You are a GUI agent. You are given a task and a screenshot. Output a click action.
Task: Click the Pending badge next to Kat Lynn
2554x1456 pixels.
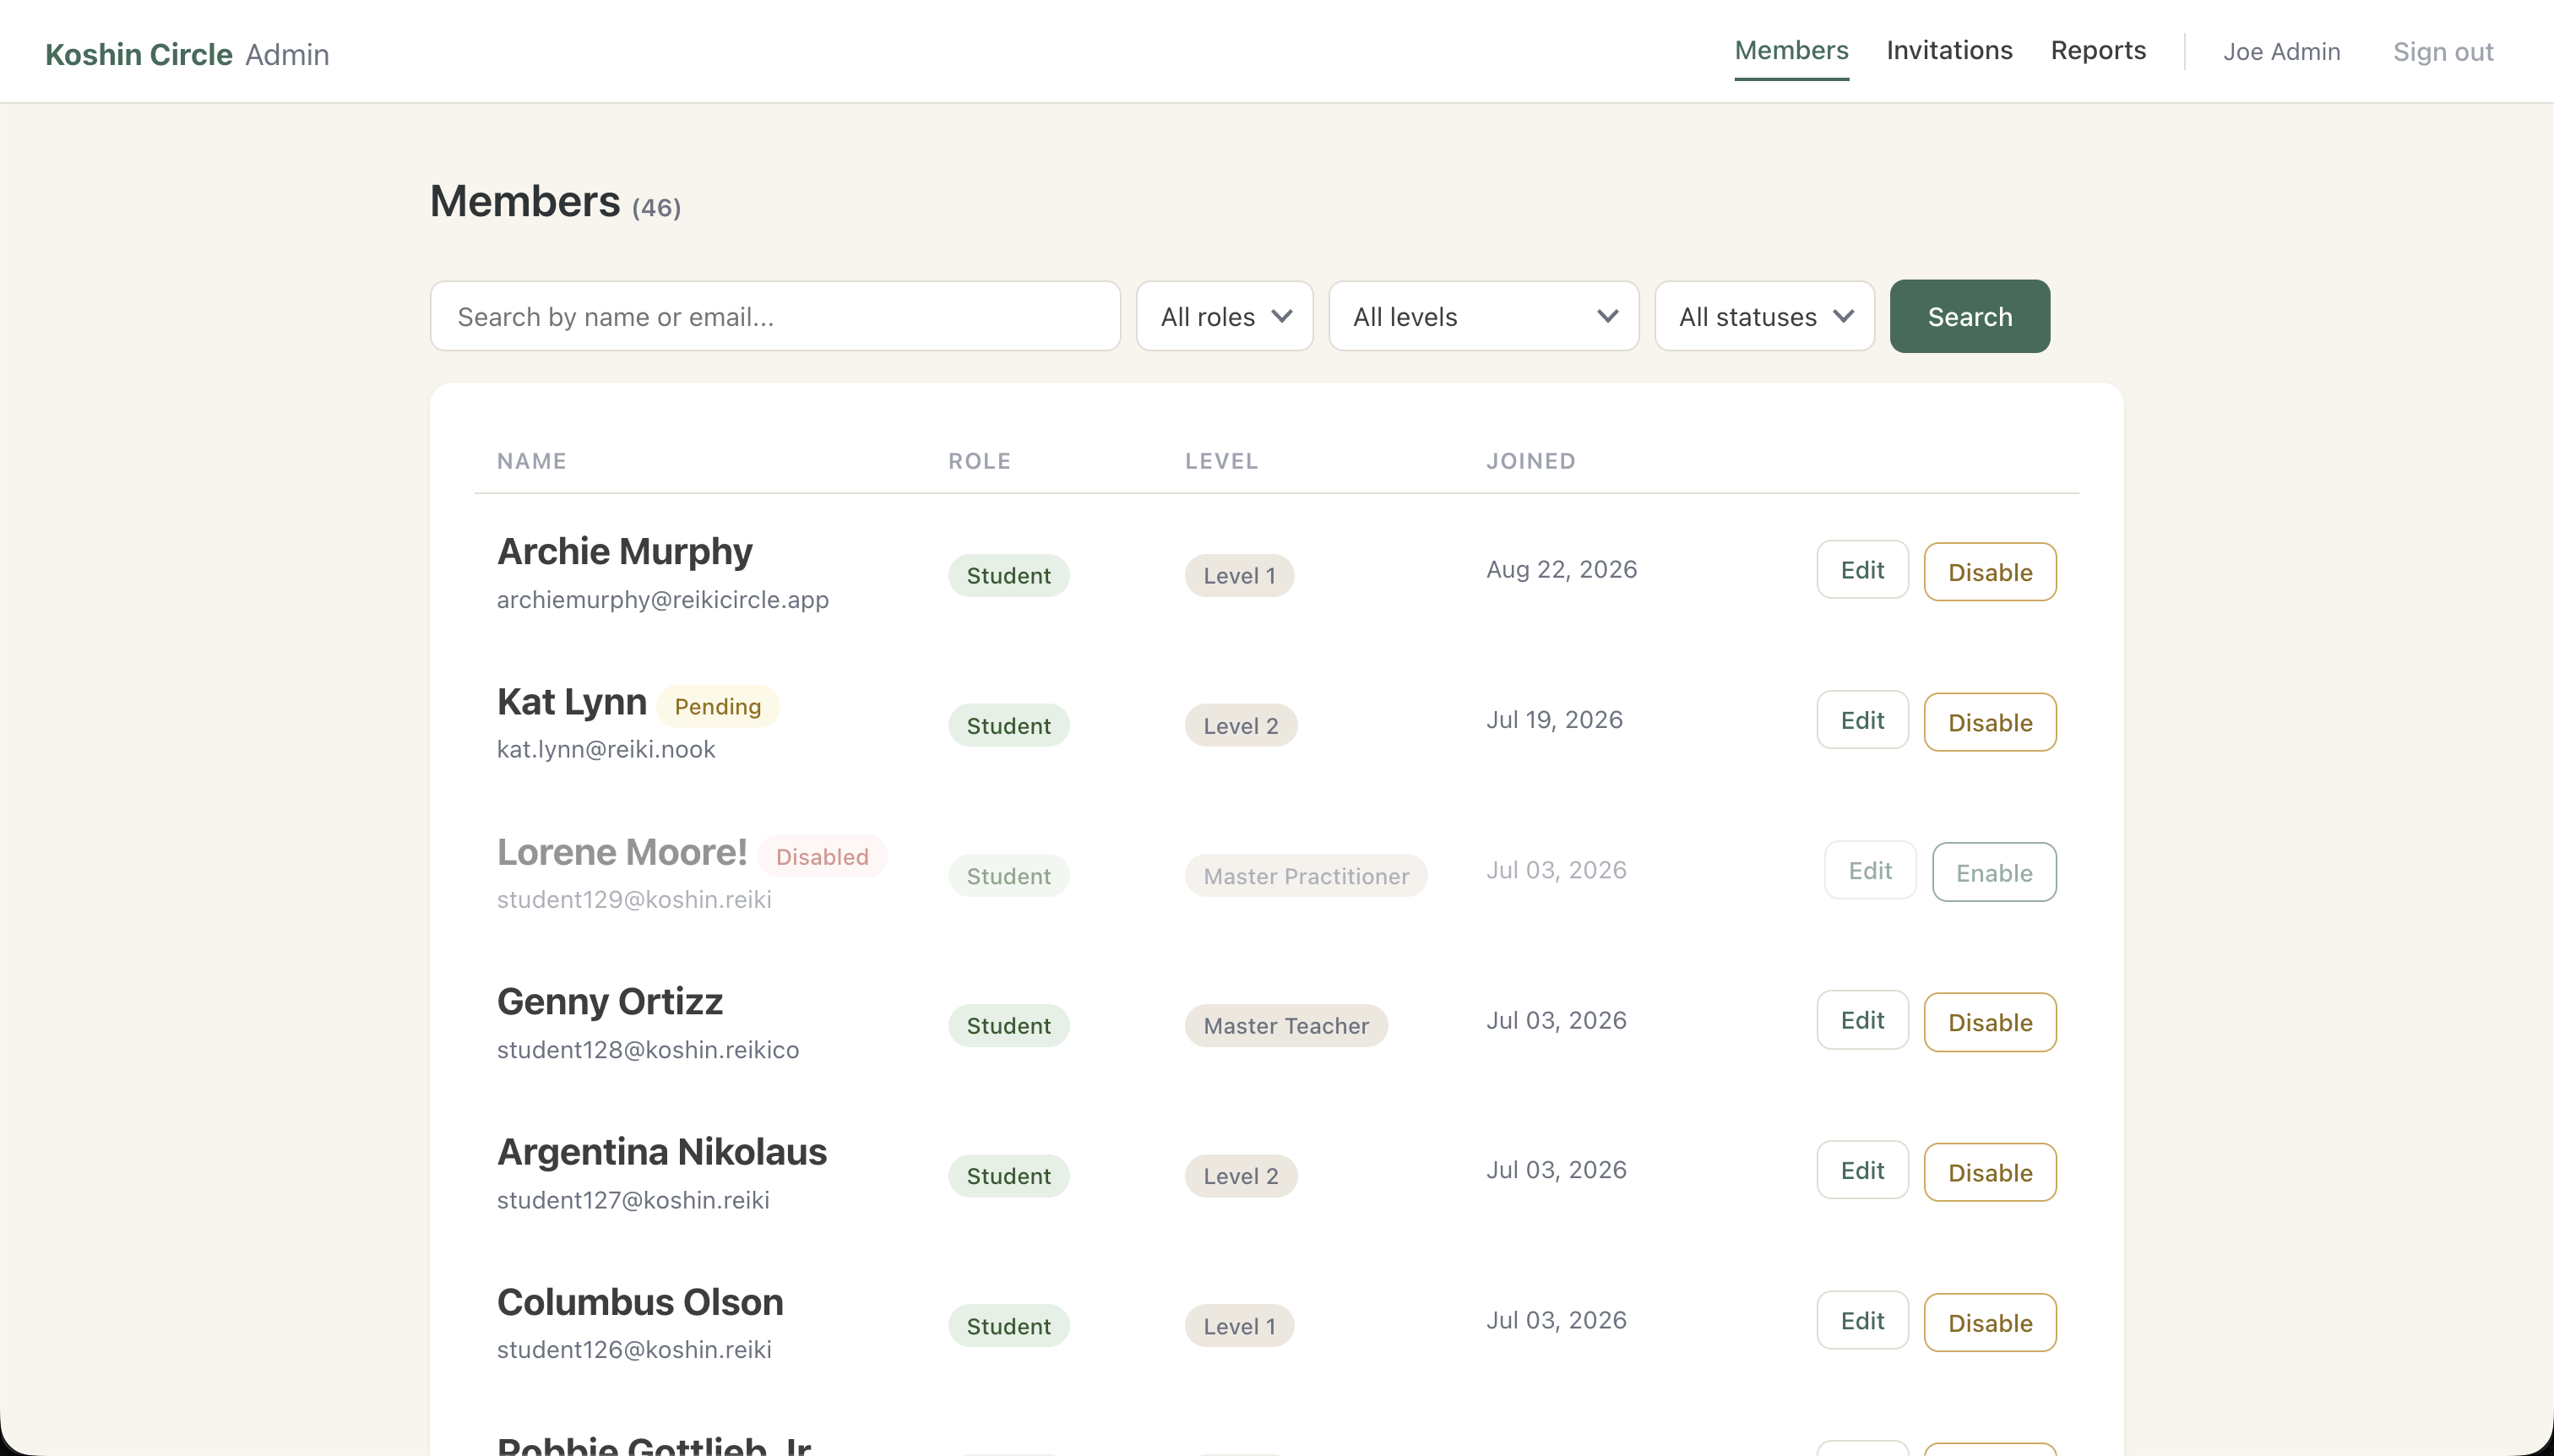(x=717, y=706)
